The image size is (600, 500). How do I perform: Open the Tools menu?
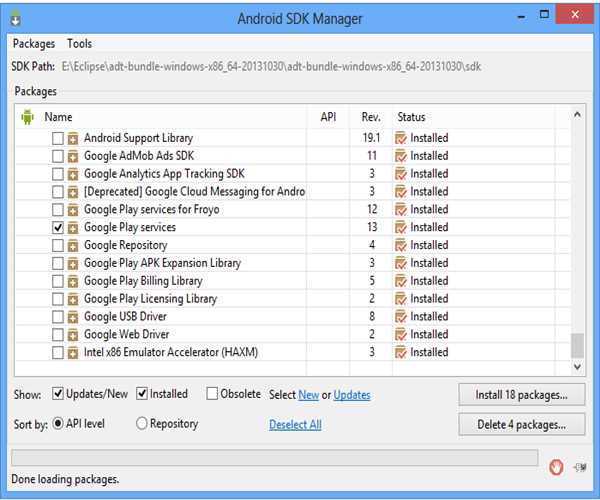(79, 44)
